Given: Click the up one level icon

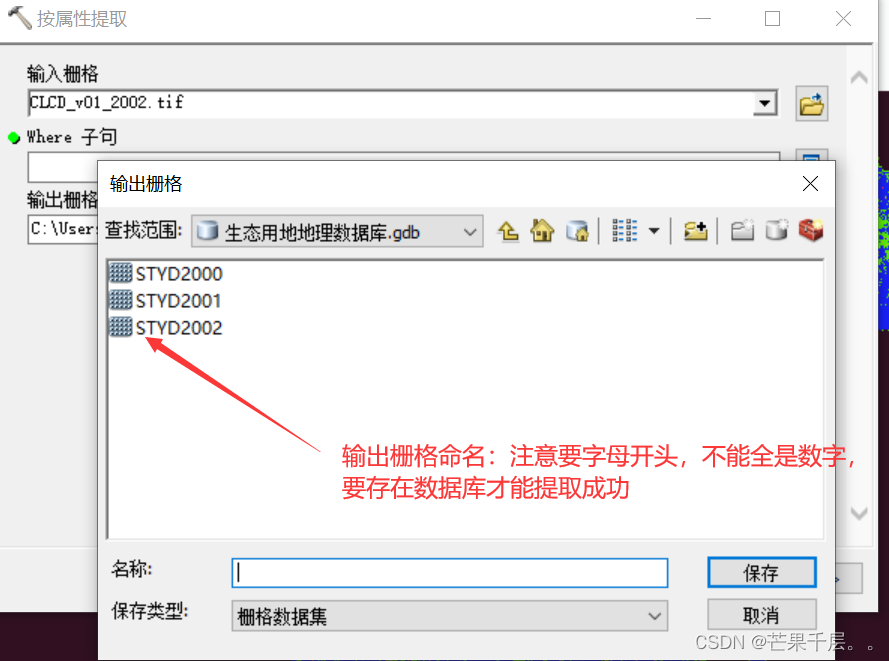Looking at the screenshot, I should click(x=508, y=231).
